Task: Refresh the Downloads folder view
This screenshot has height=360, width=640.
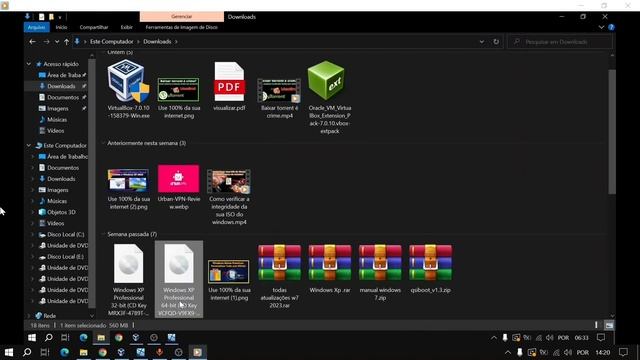Action: [x=496, y=42]
